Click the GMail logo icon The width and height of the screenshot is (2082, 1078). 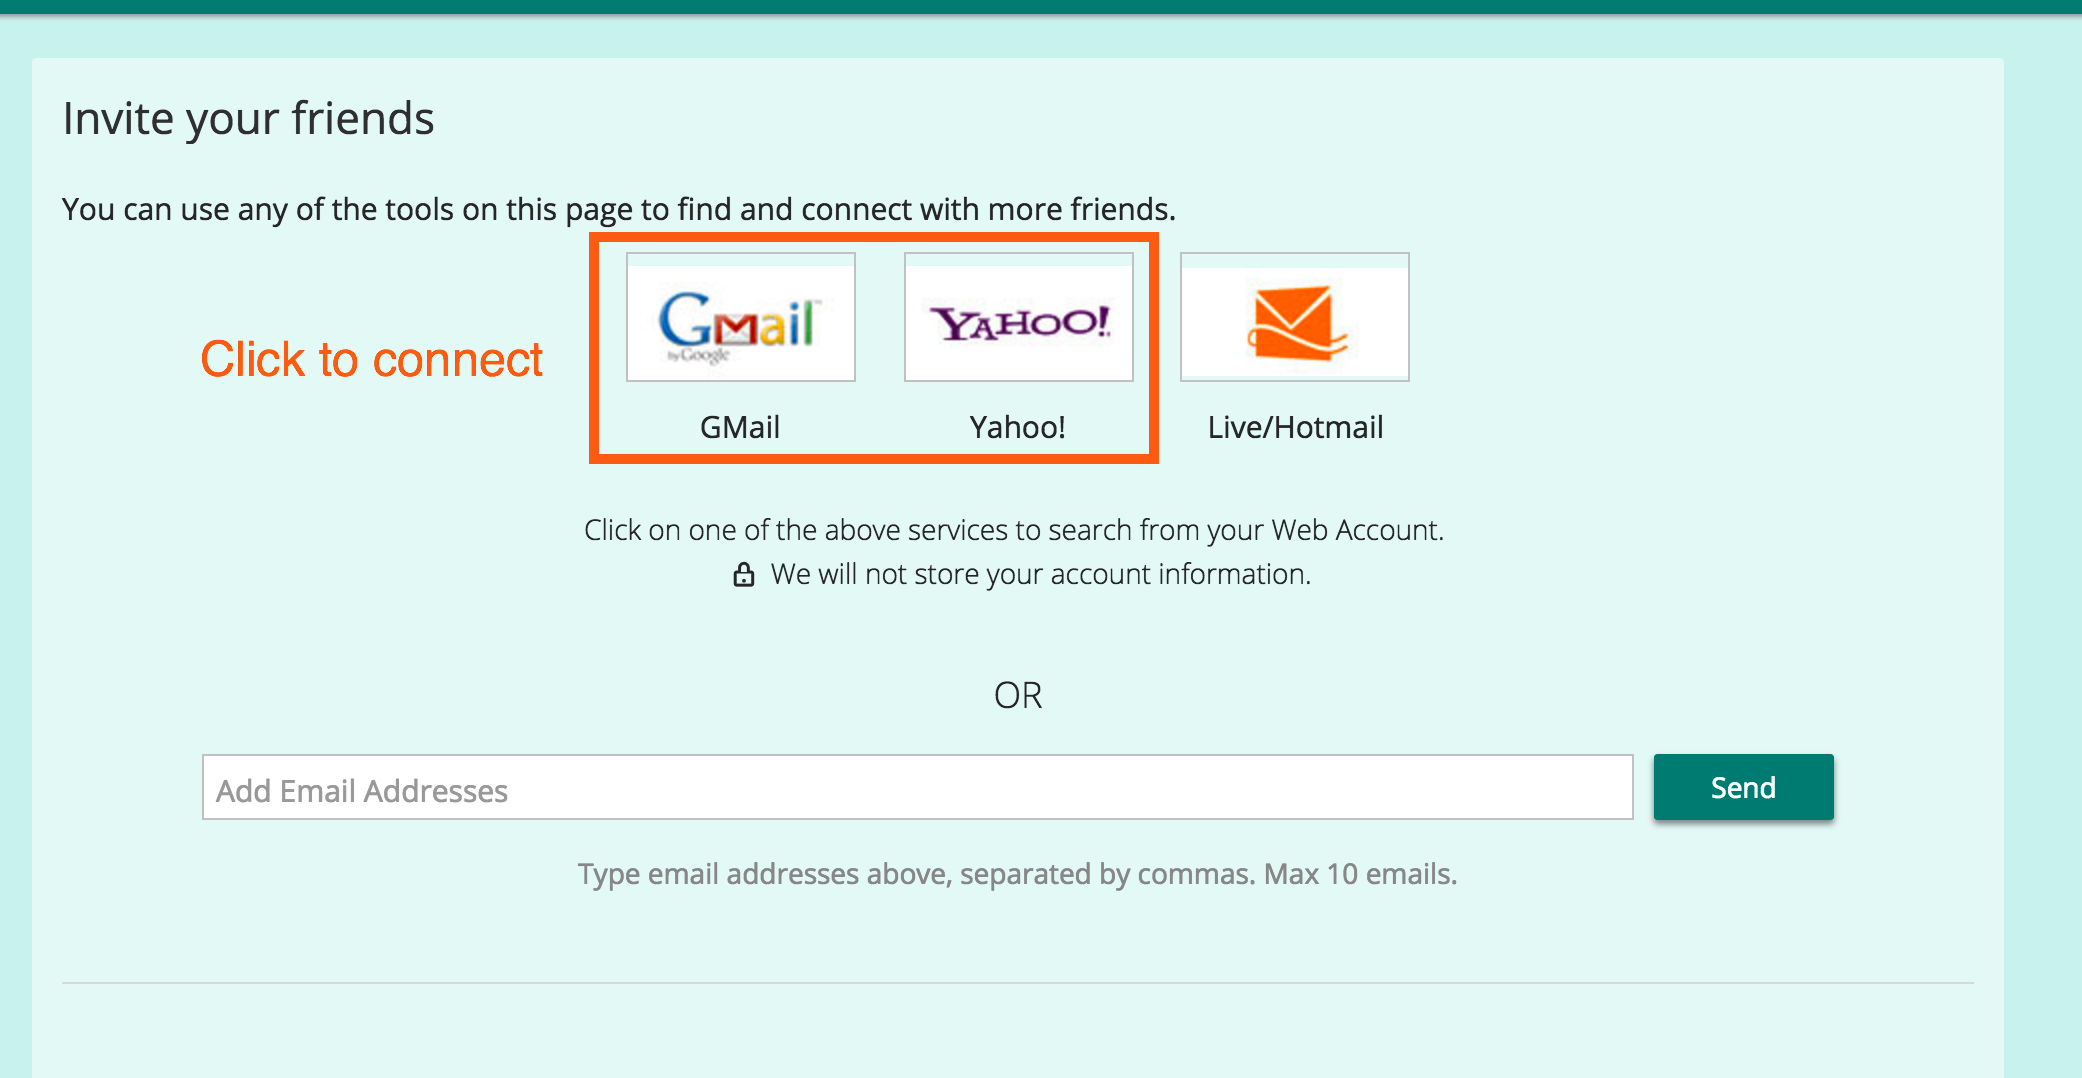[x=741, y=317]
